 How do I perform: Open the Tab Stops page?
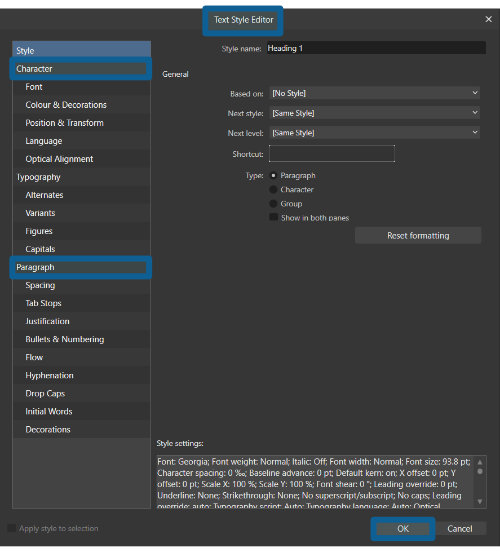click(81, 303)
